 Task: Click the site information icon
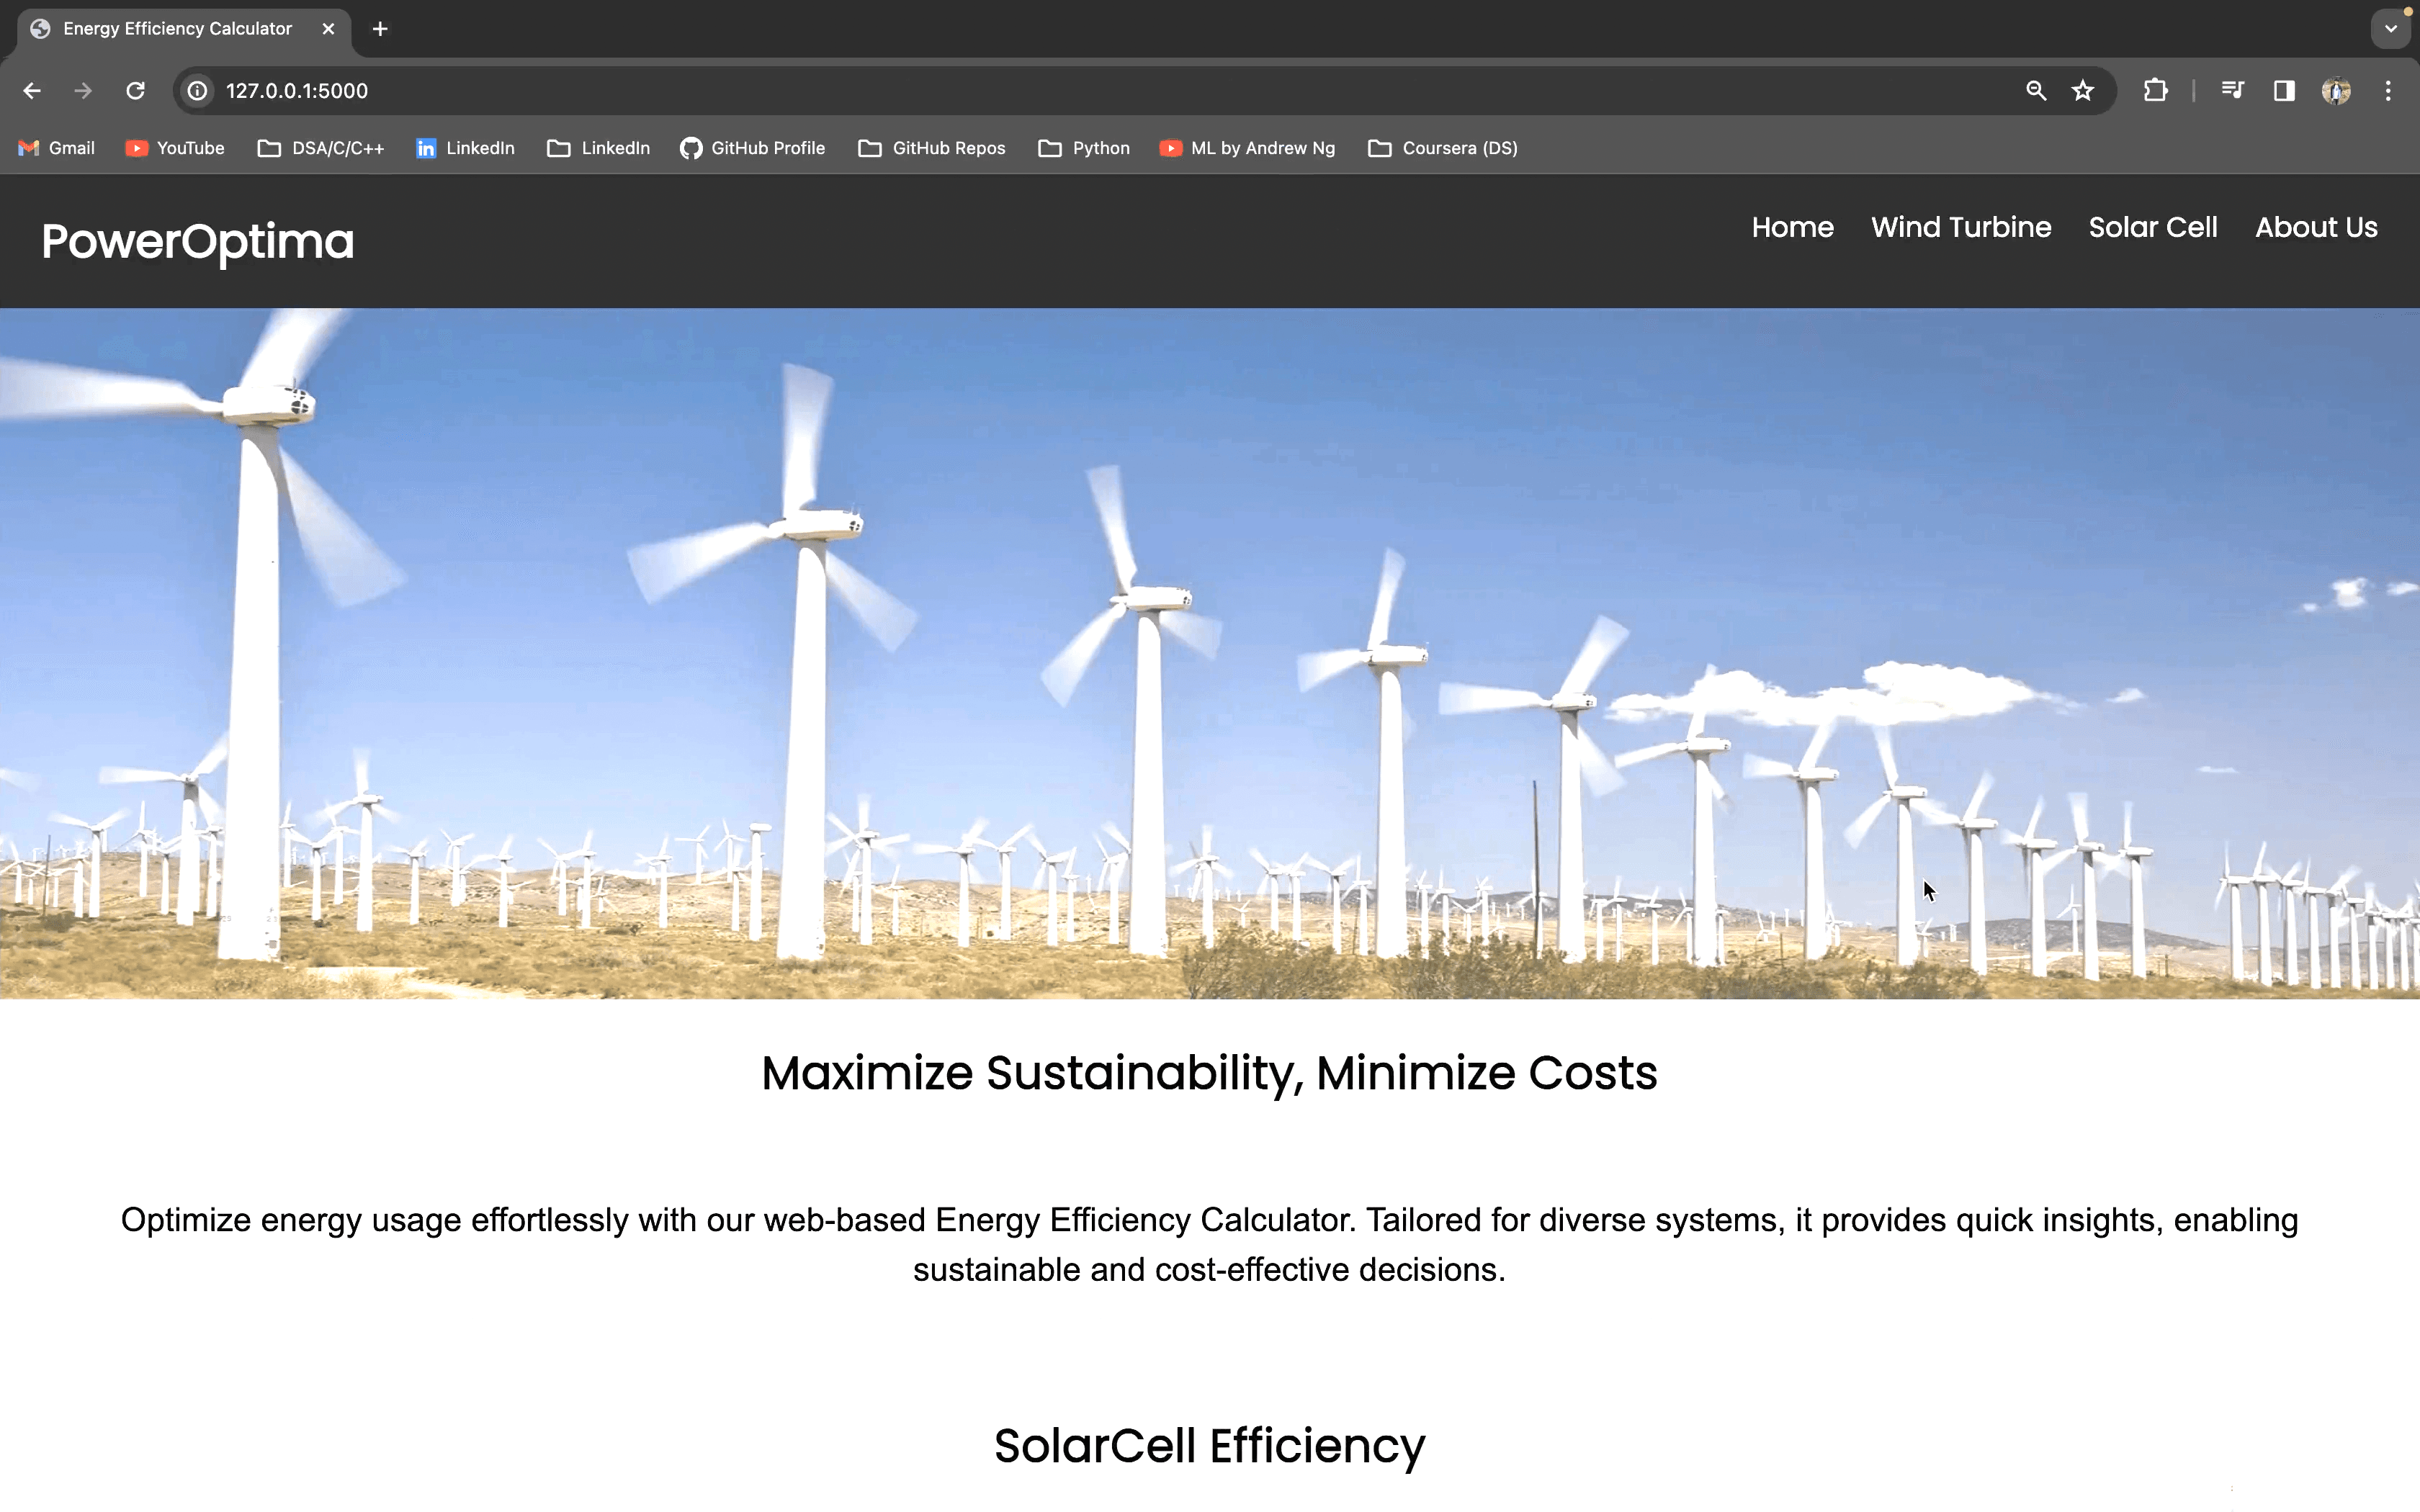pyautogui.click(x=198, y=91)
